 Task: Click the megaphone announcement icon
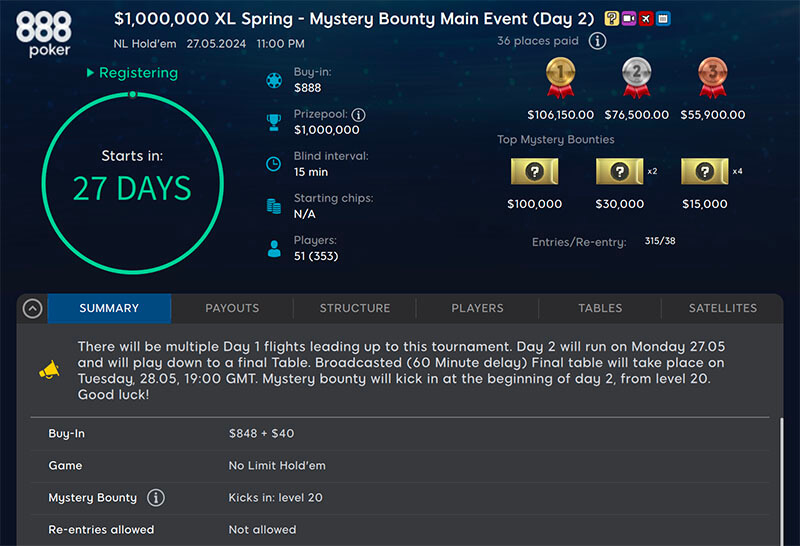[x=49, y=370]
